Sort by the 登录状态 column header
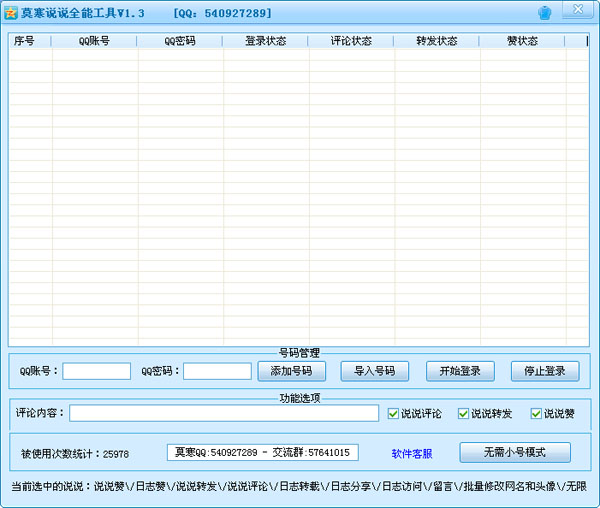Image resolution: width=600 pixels, height=508 pixels. click(x=265, y=42)
